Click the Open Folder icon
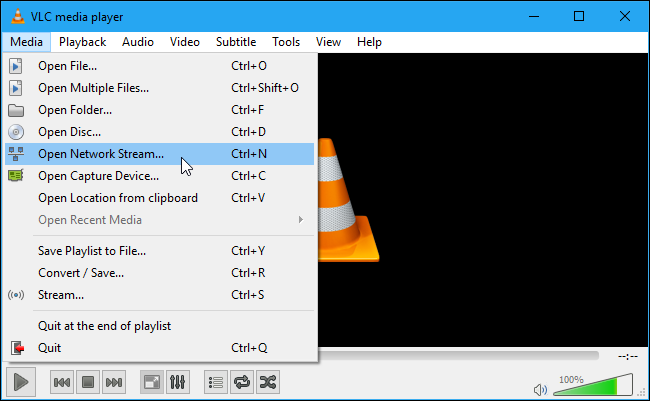The image size is (650, 401). 16,110
